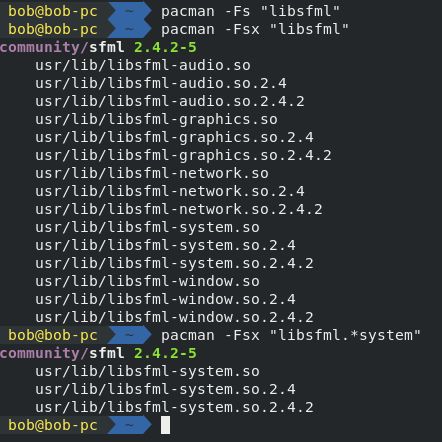The width and height of the screenshot is (442, 442).
Task: Click the pacman -Fsx "libsfml.*system" command
Action: pyautogui.click(x=291, y=336)
